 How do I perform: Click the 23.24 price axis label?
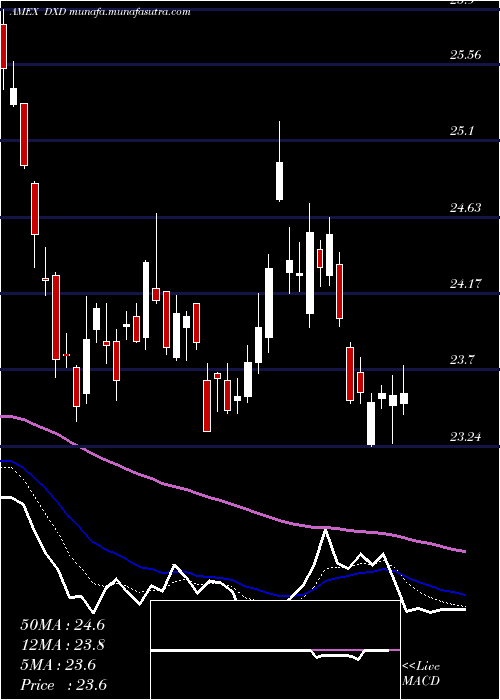coord(466,436)
